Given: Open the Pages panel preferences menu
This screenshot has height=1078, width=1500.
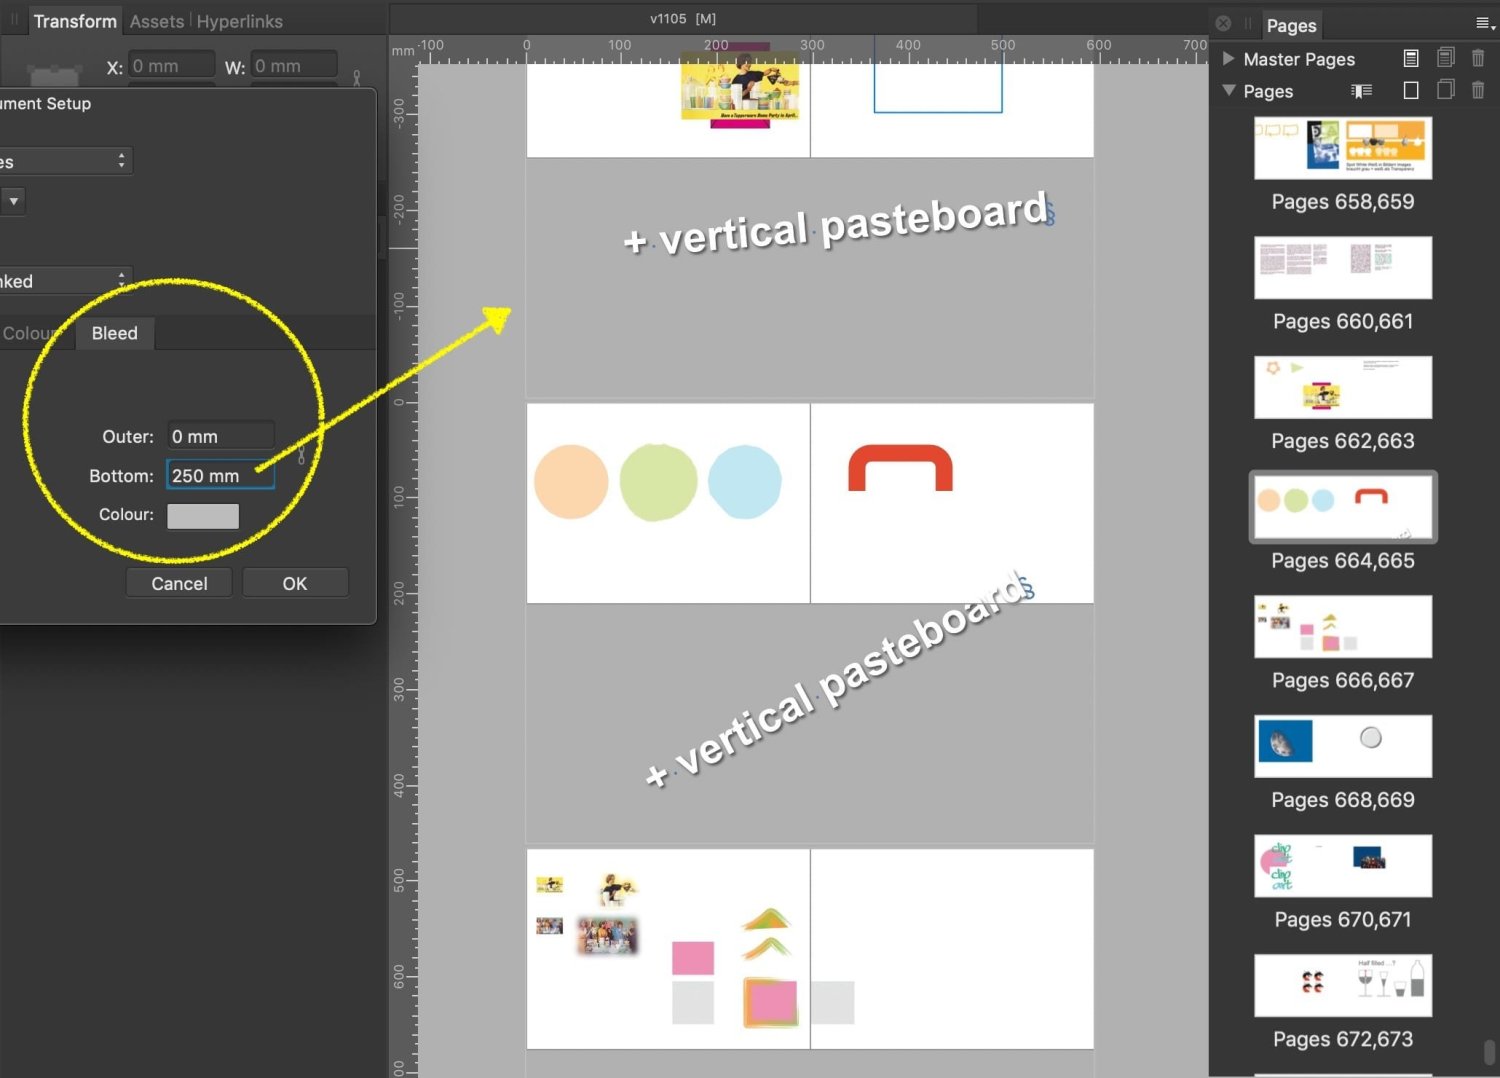Looking at the screenshot, I should (x=1483, y=23).
